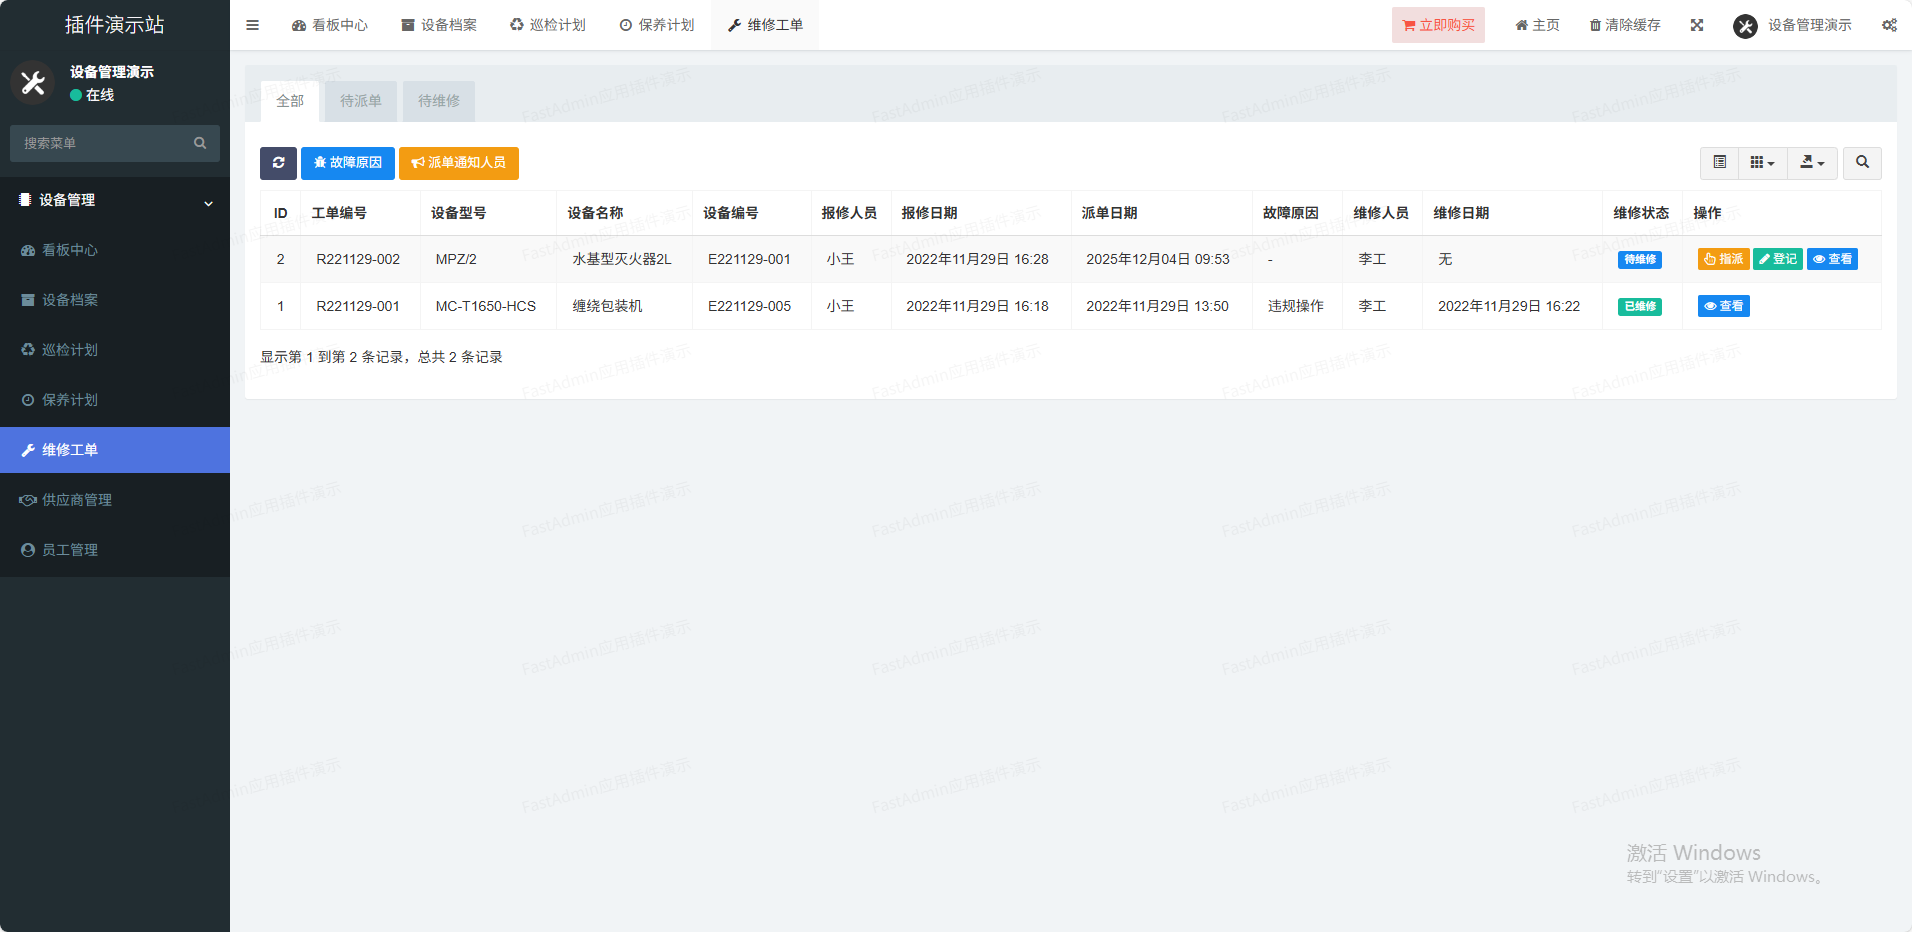Open the settings gears icon in the top right
The height and width of the screenshot is (932, 1912).
[x=1889, y=25]
